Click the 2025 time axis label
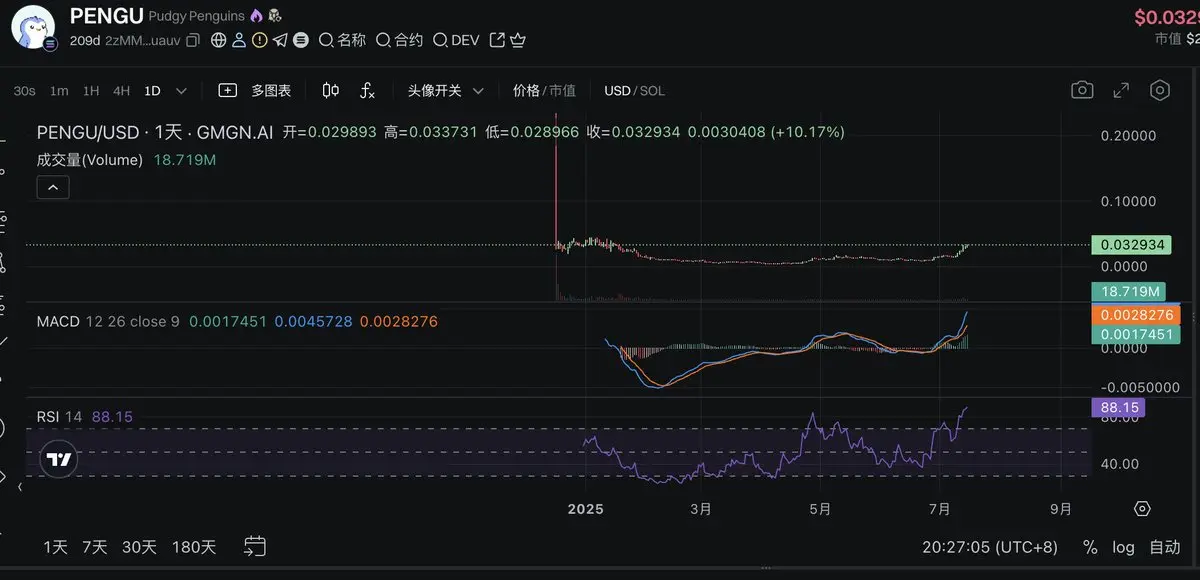Image resolution: width=1200 pixels, height=580 pixels. 586,509
